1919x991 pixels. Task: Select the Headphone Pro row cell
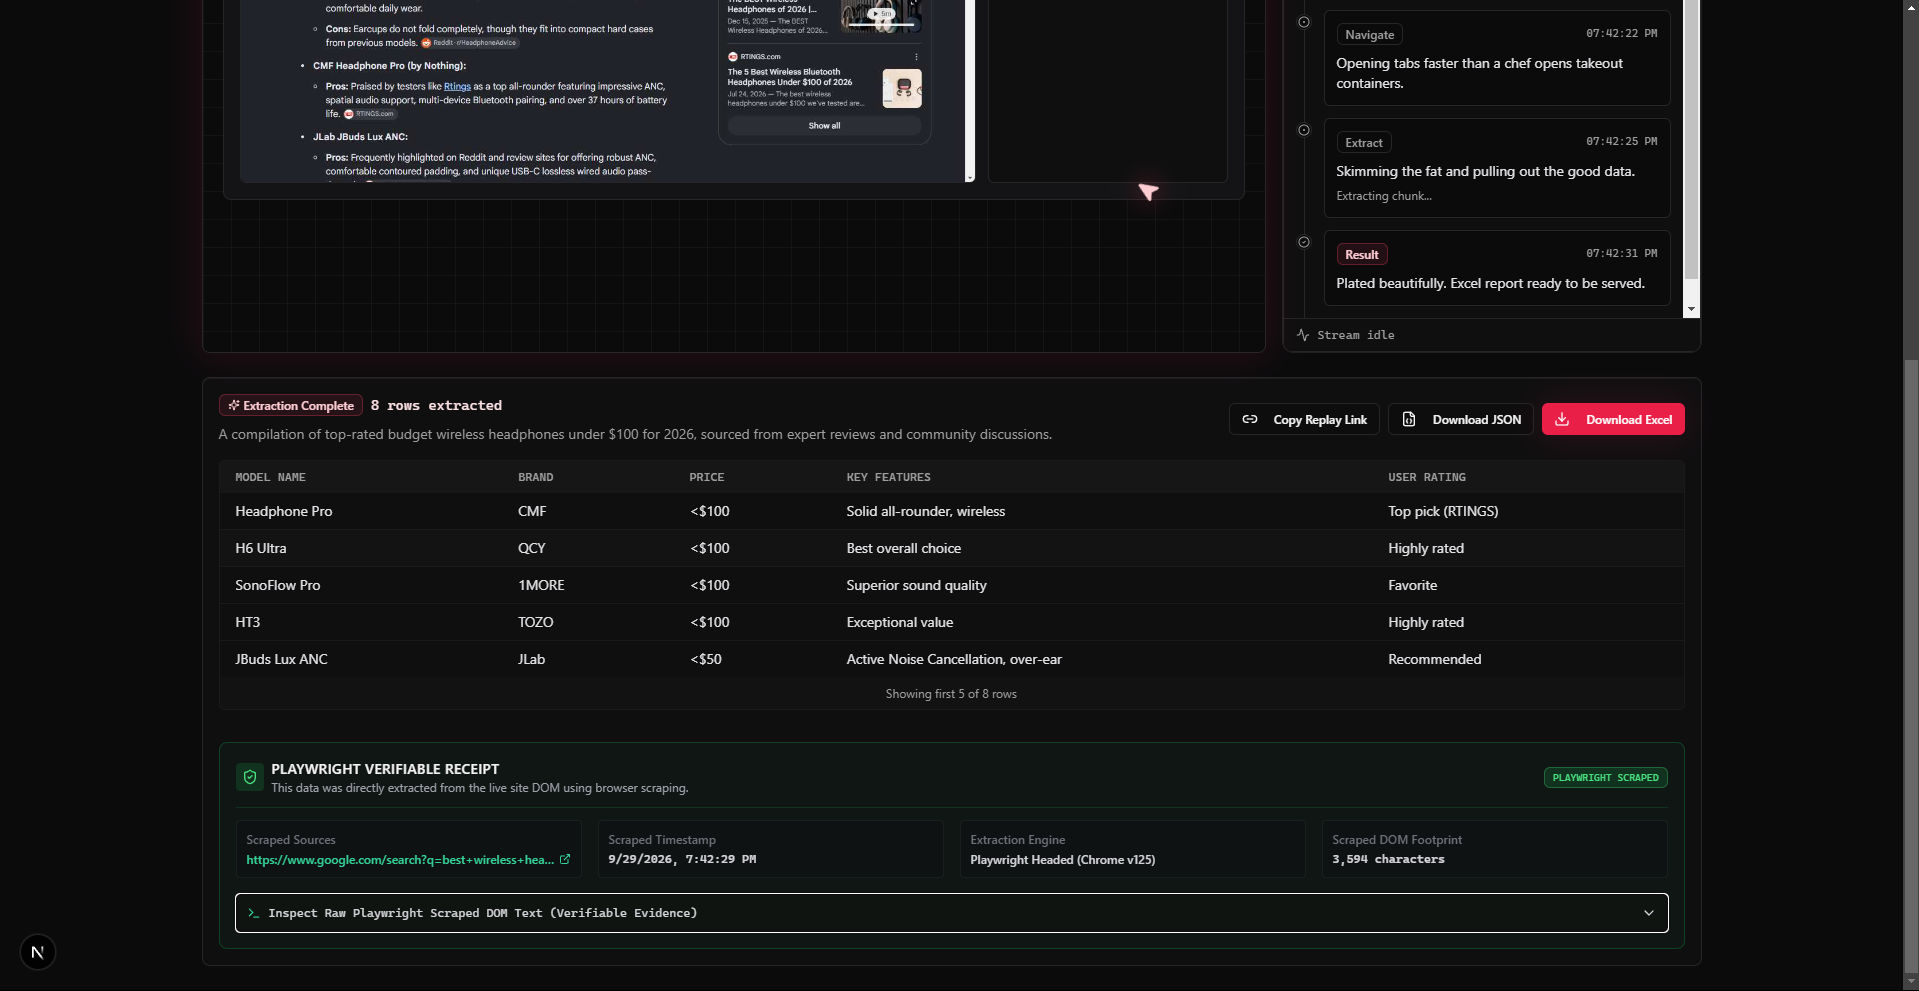click(283, 511)
